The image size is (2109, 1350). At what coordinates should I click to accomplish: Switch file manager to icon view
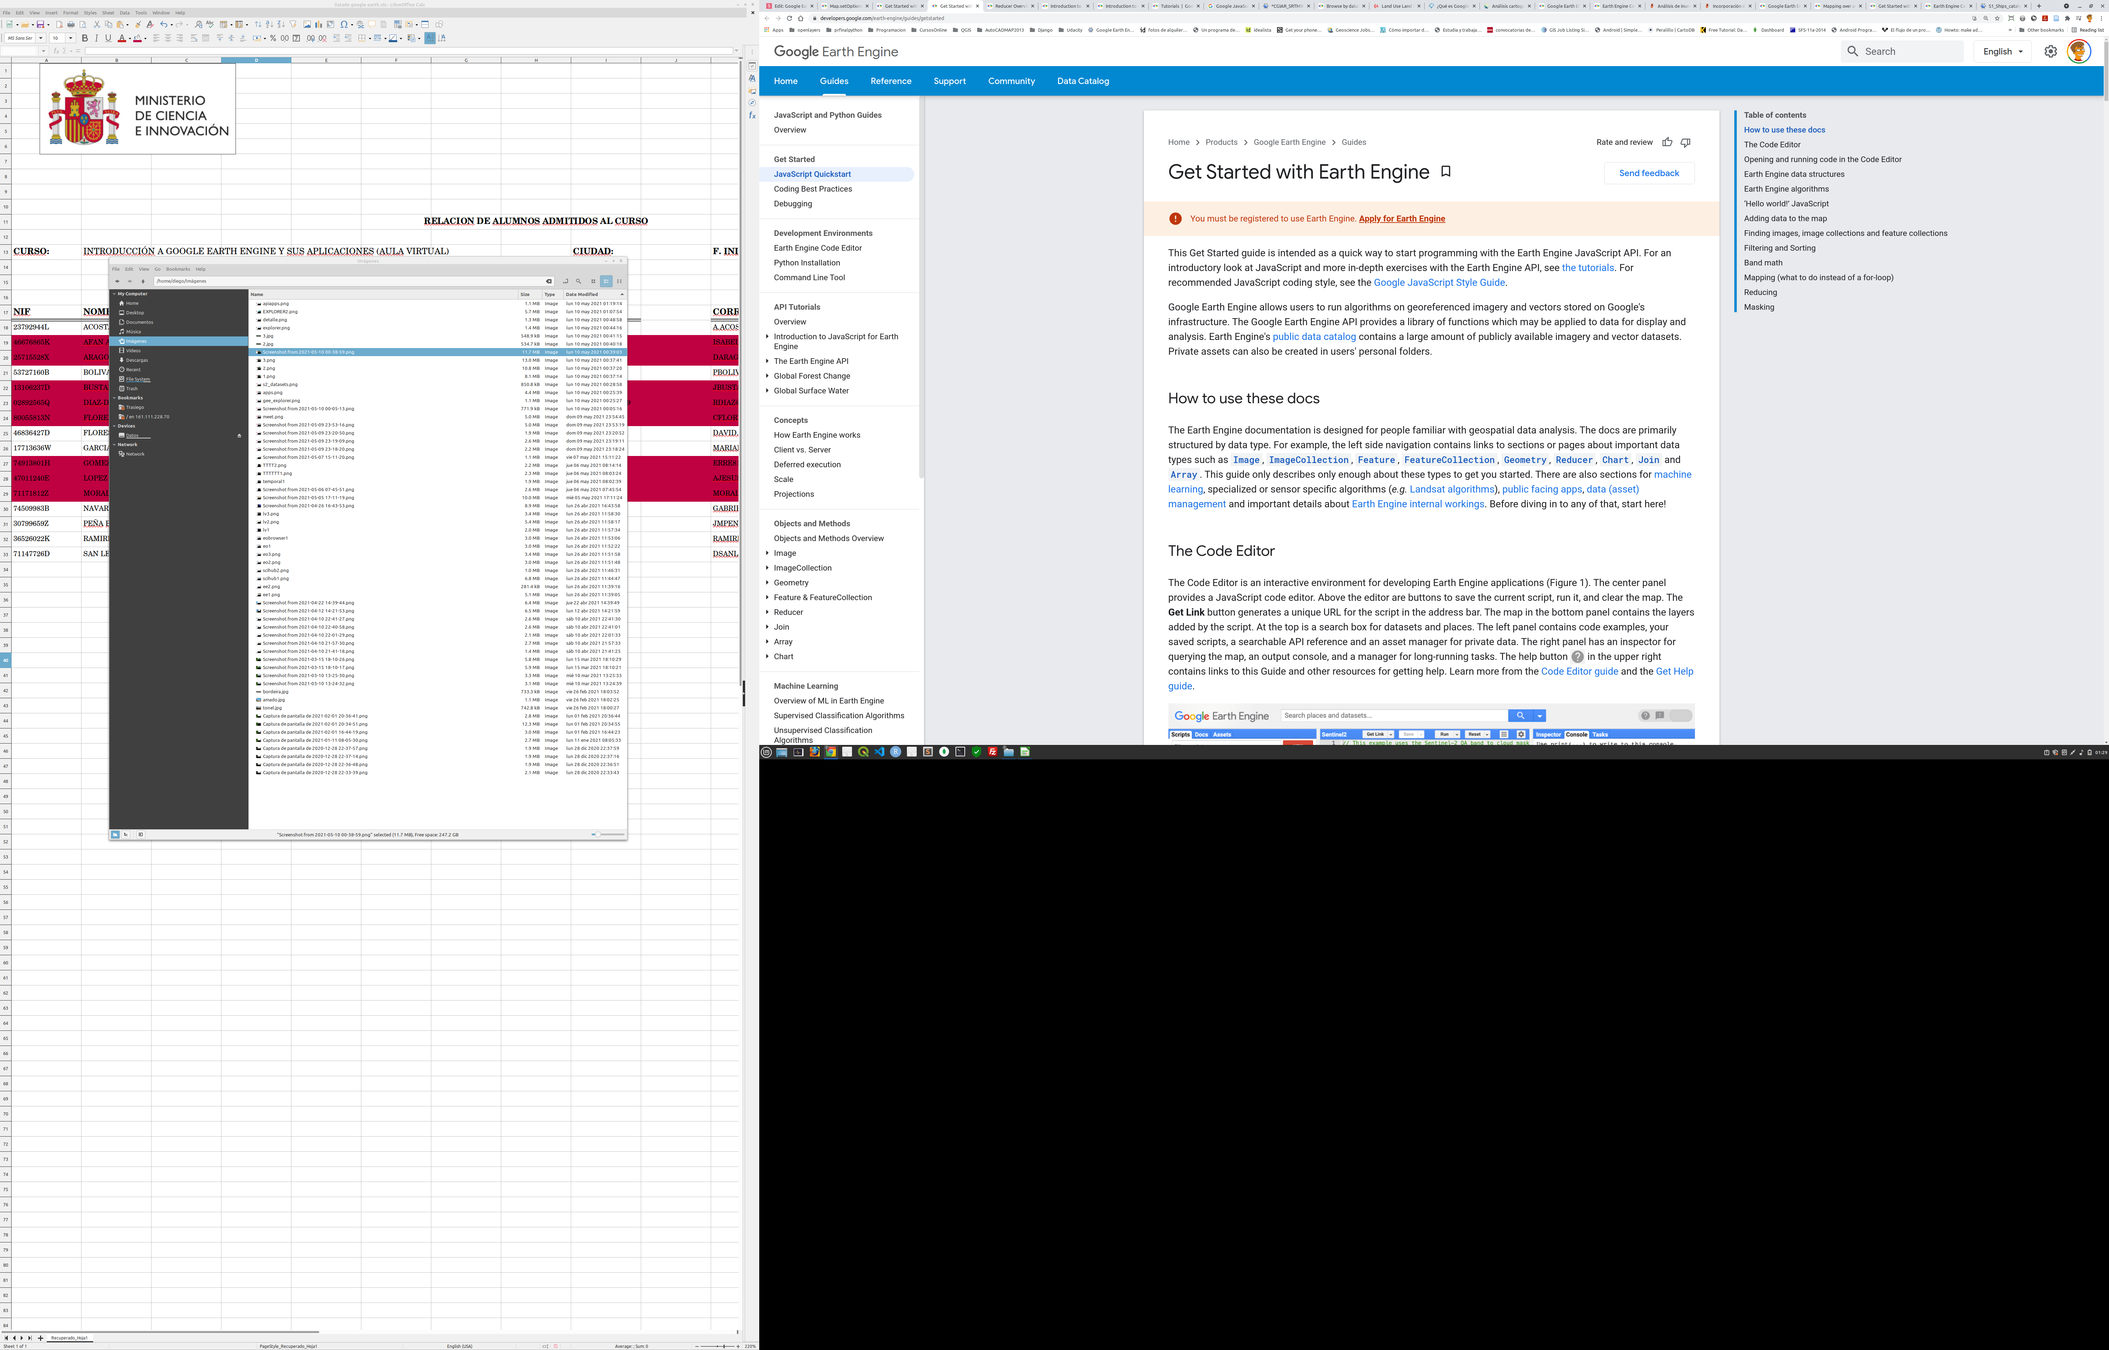593,281
